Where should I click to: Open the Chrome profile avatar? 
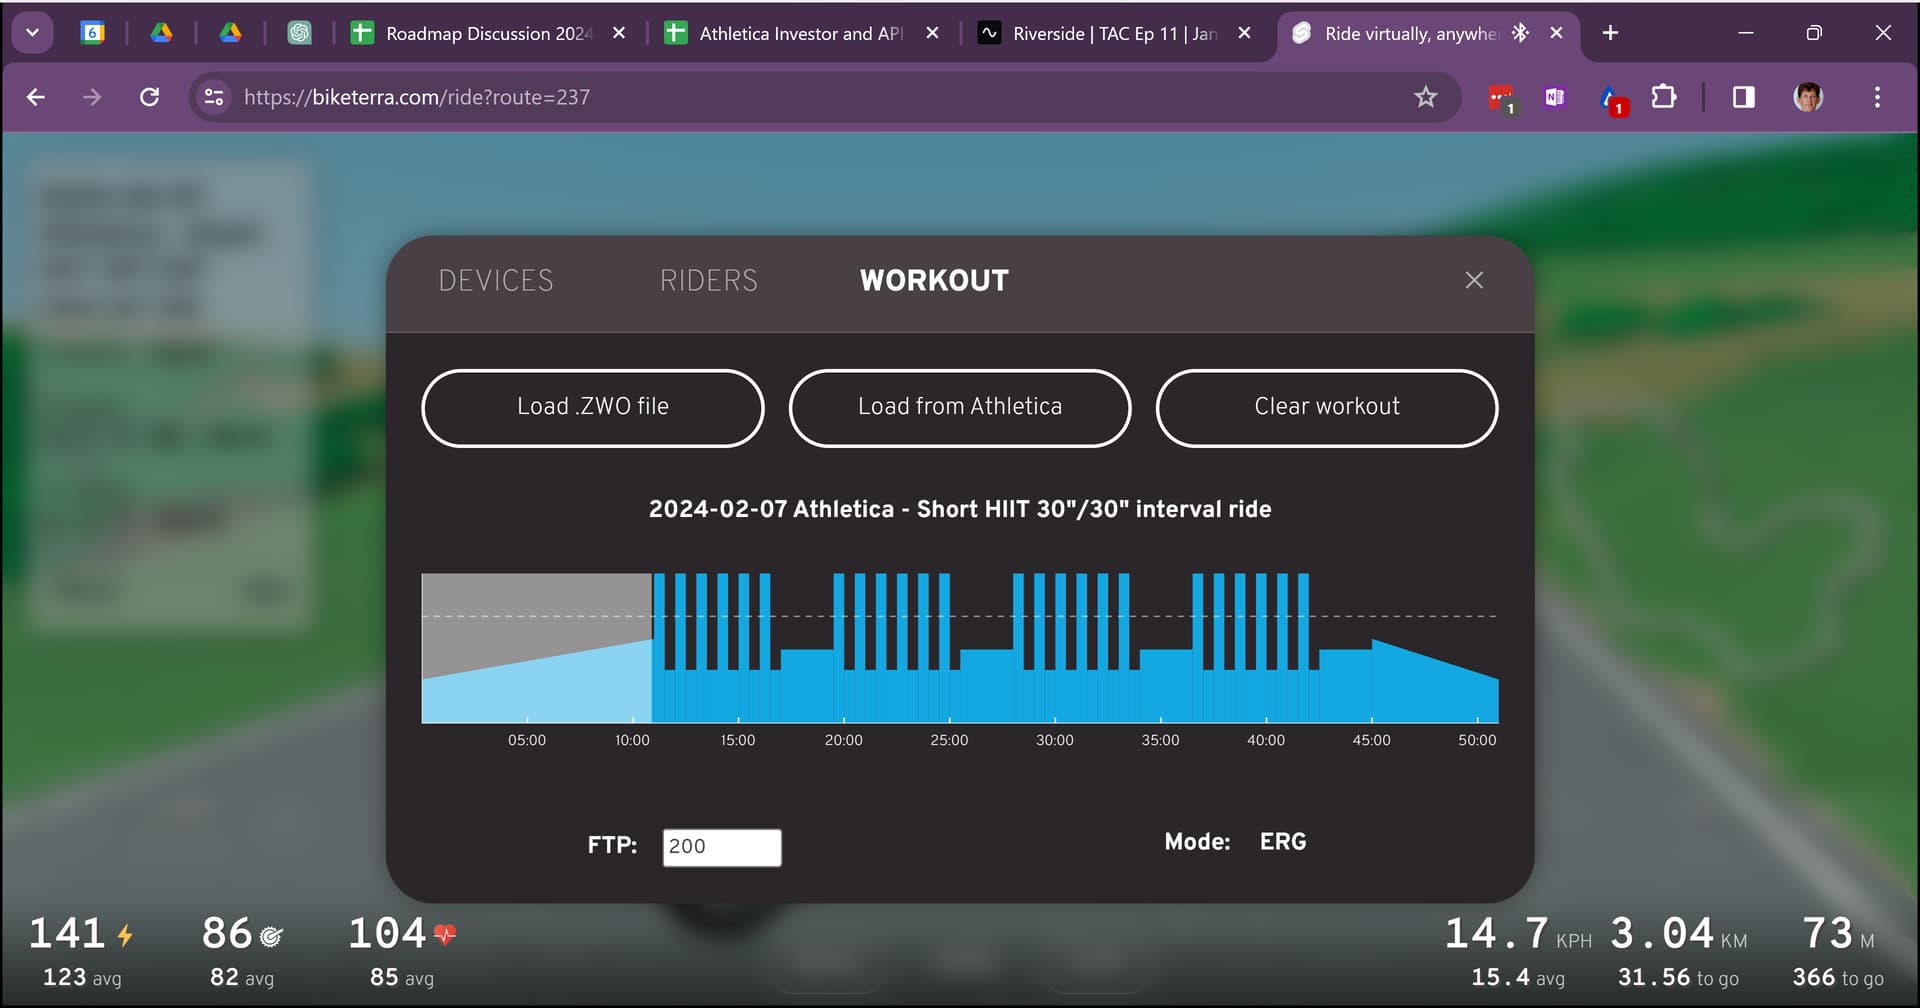point(1808,97)
